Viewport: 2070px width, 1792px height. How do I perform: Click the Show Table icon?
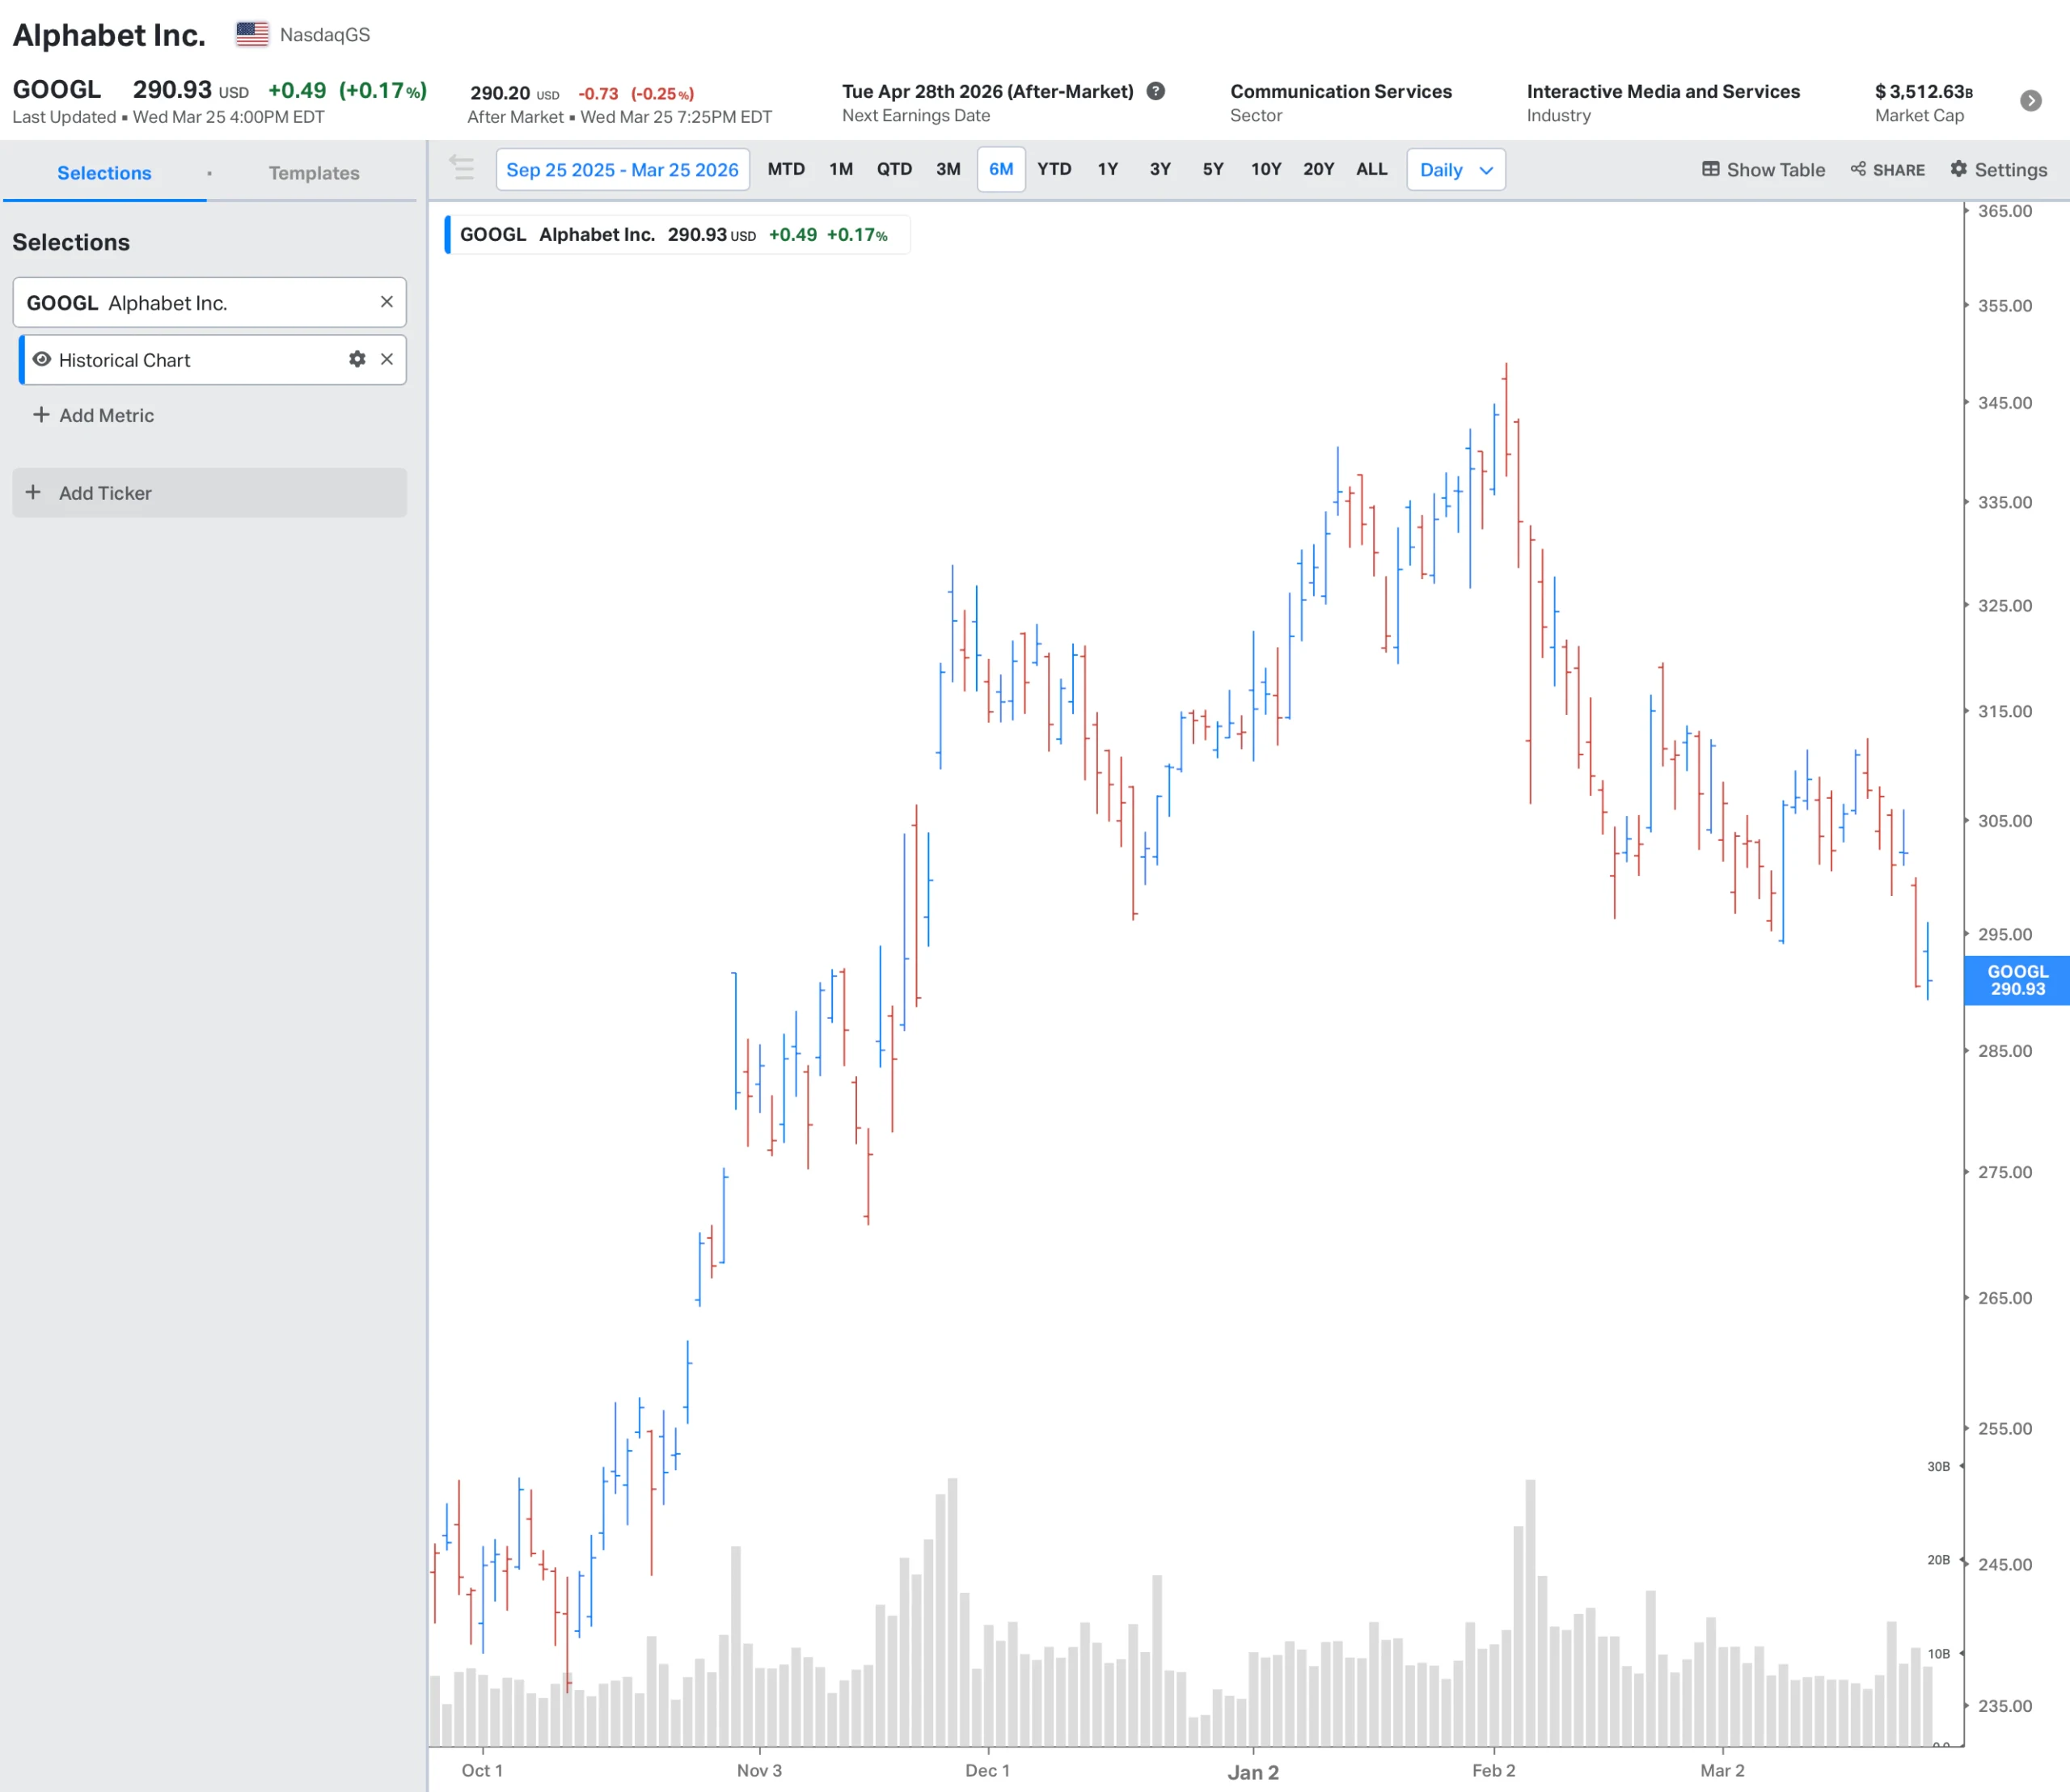1710,169
